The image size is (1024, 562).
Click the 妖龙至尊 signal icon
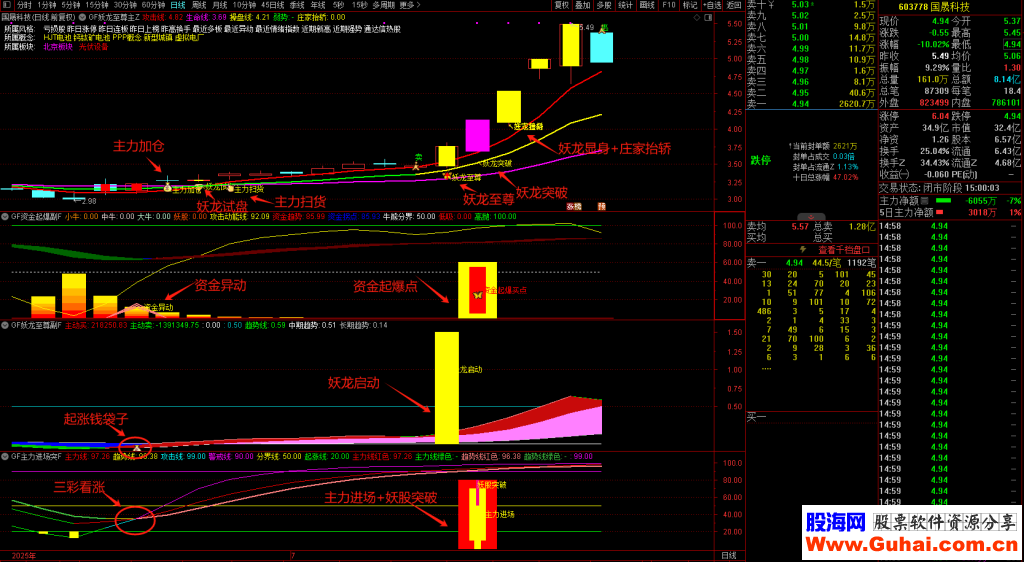click(x=447, y=176)
